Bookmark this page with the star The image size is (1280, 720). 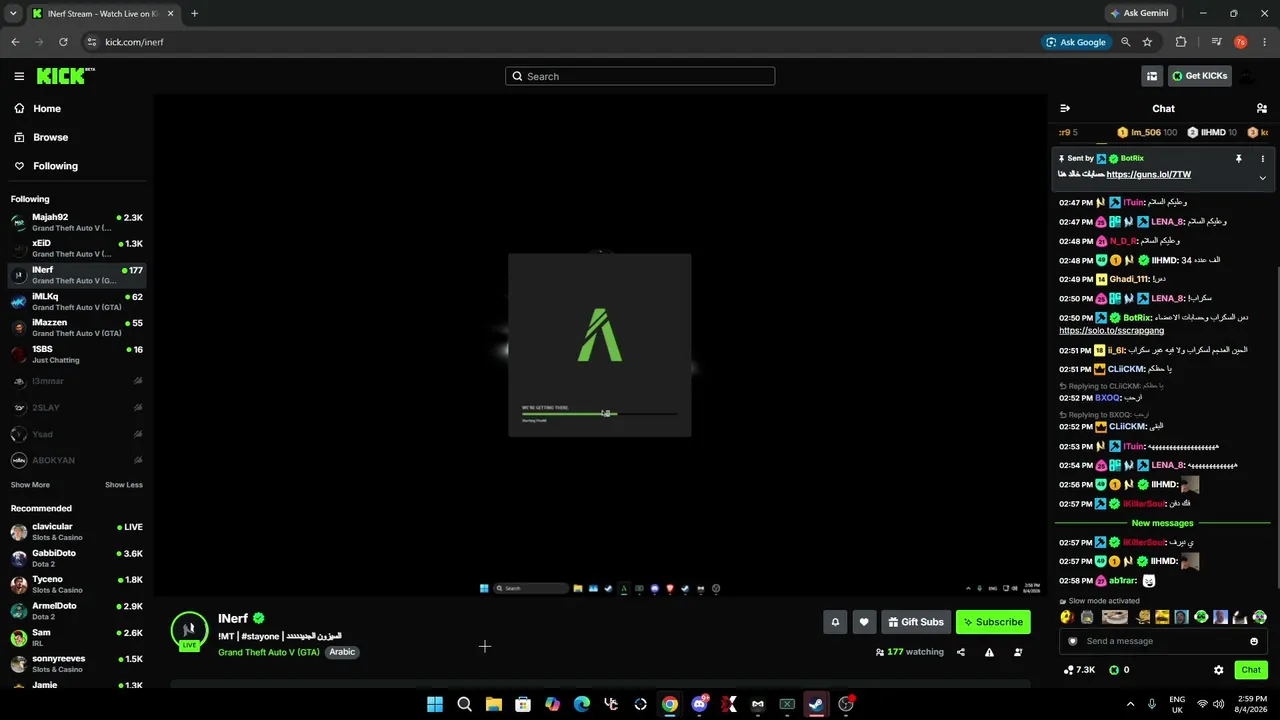(1147, 42)
